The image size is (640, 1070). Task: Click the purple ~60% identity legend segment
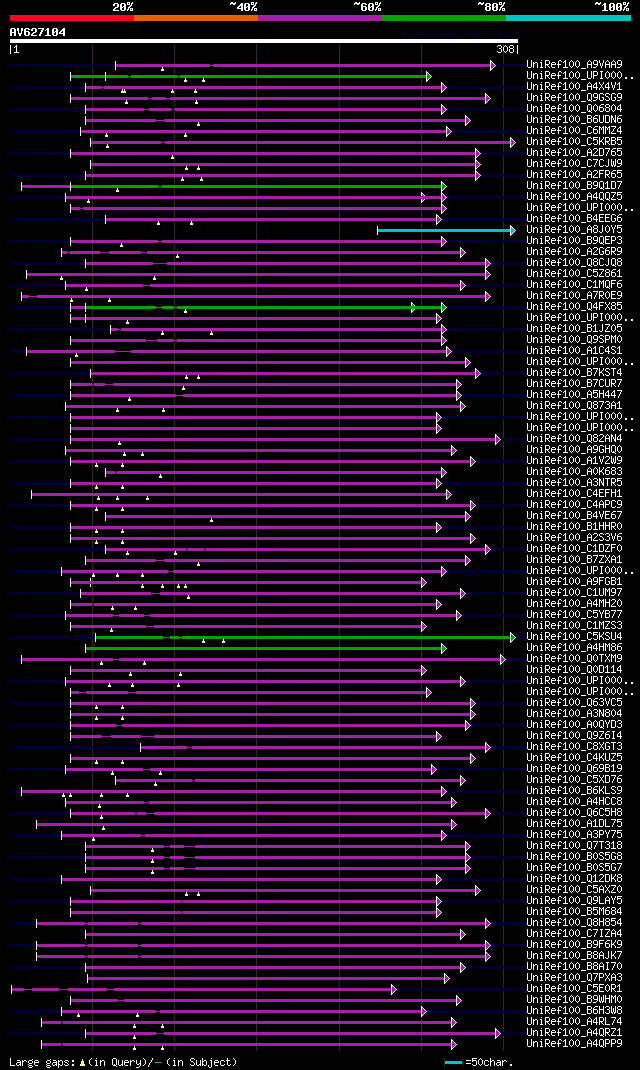[x=320, y=18]
